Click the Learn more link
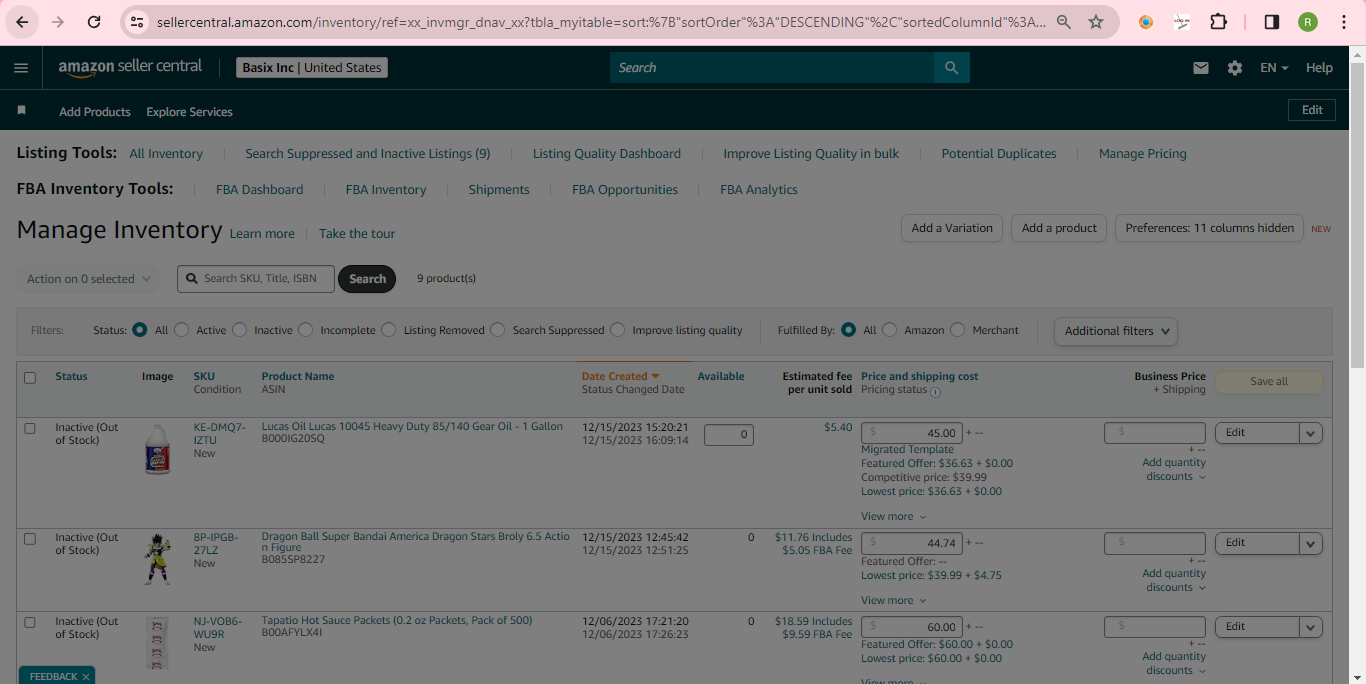The width and height of the screenshot is (1366, 684). coord(262,234)
